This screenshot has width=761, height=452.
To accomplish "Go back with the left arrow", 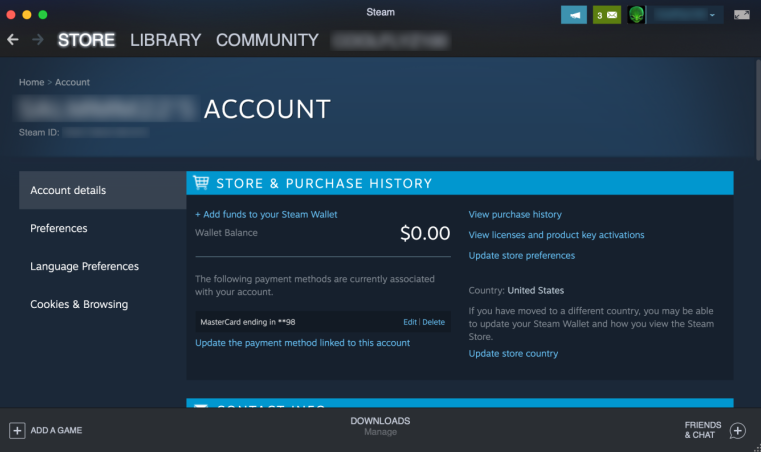I will [x=13, y=40].
